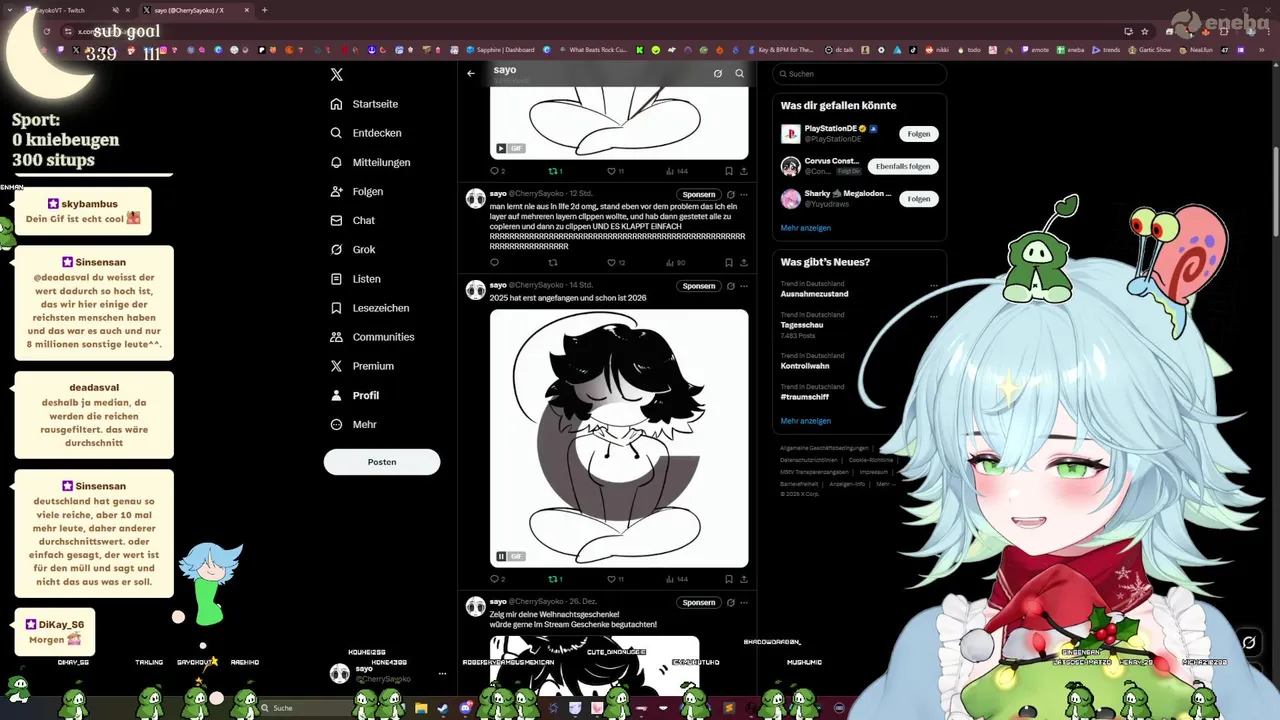Open Grok in the sidebar

(x=353, y=249)
